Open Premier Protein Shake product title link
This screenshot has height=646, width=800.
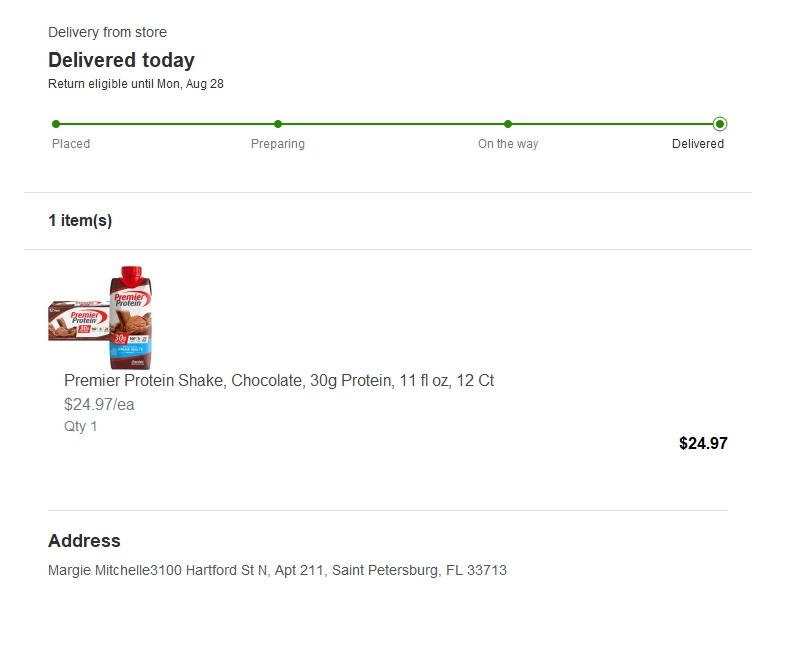279,381
